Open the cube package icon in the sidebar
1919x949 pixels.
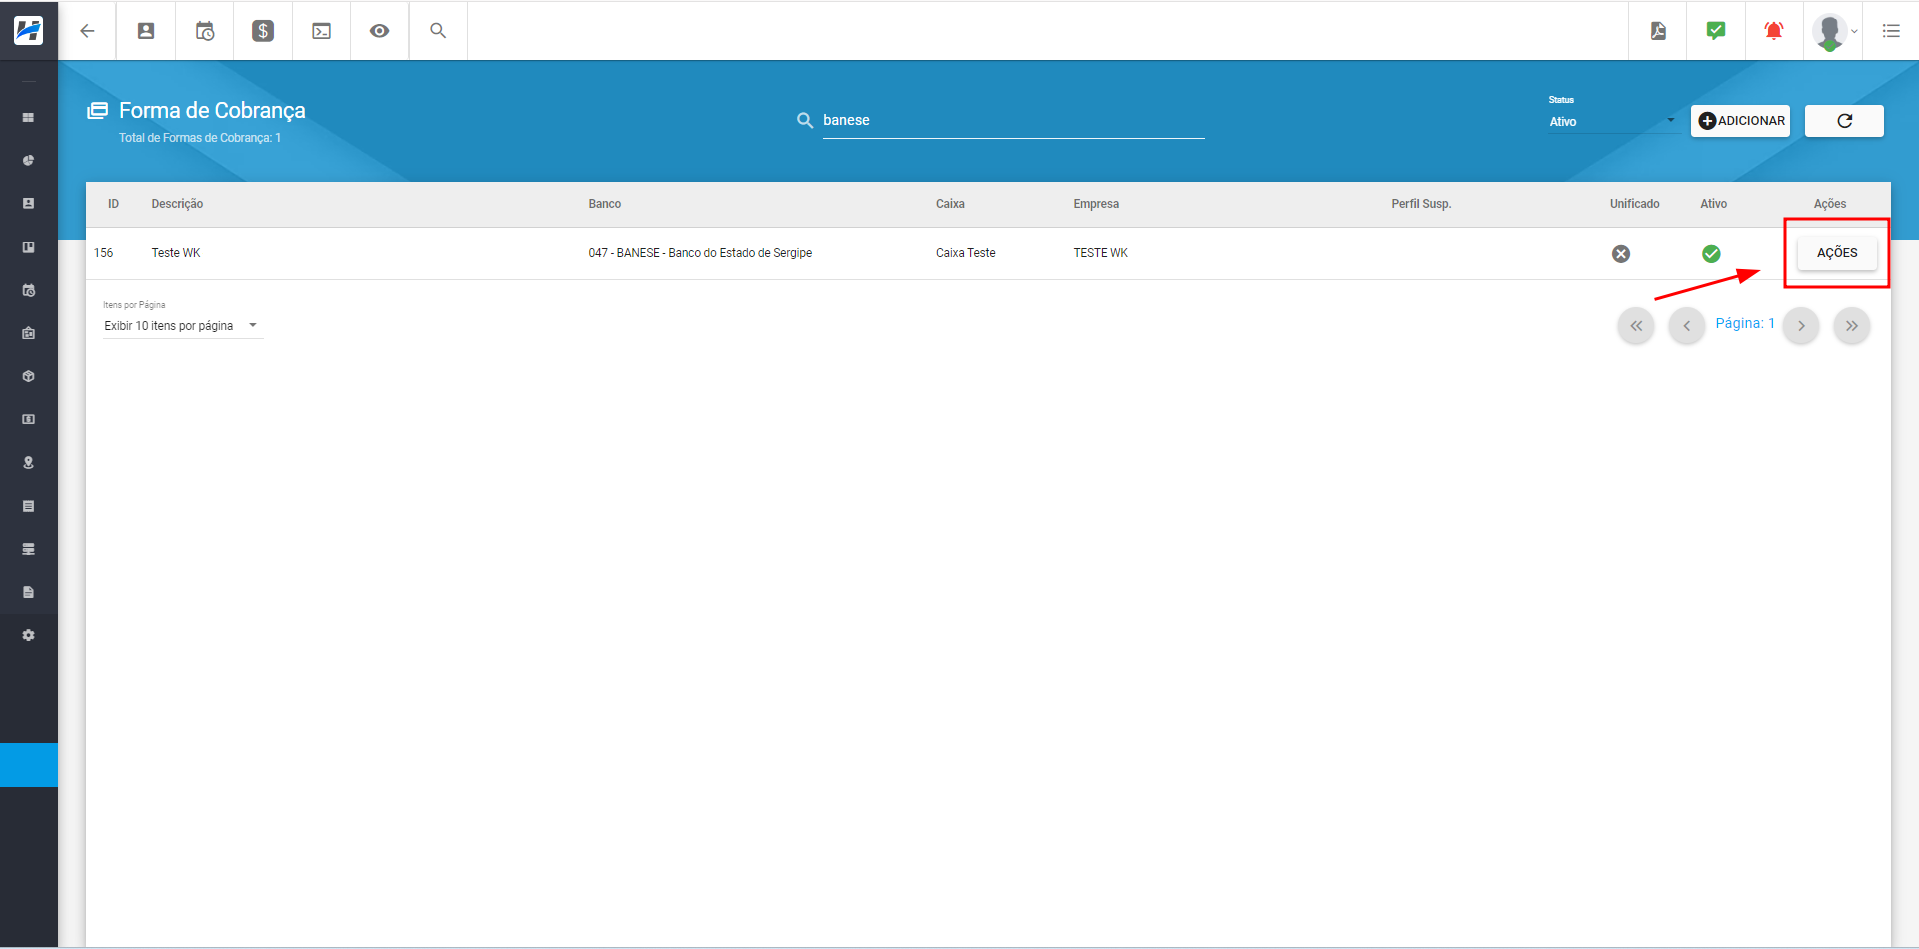pyautogui.click(x=29, y=376)
